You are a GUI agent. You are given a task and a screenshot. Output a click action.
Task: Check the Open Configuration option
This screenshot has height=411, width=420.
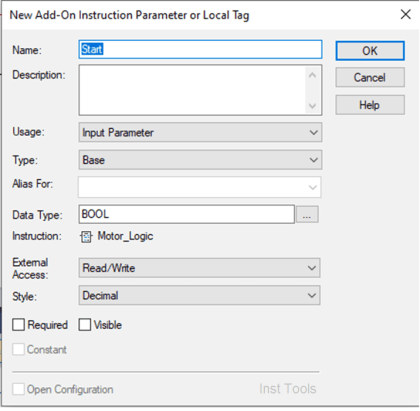coord(18,389)
